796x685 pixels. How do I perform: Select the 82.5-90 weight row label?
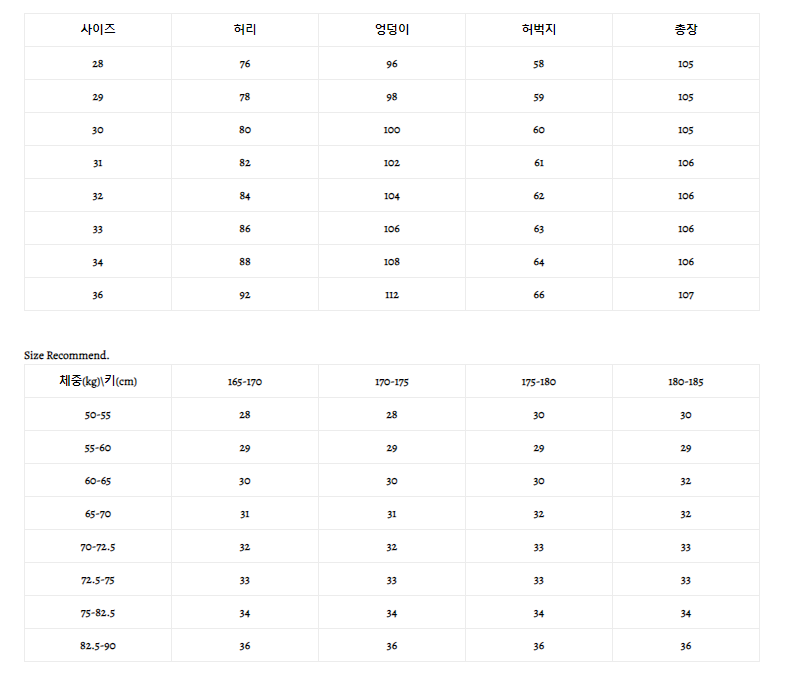tap(98, 646)
